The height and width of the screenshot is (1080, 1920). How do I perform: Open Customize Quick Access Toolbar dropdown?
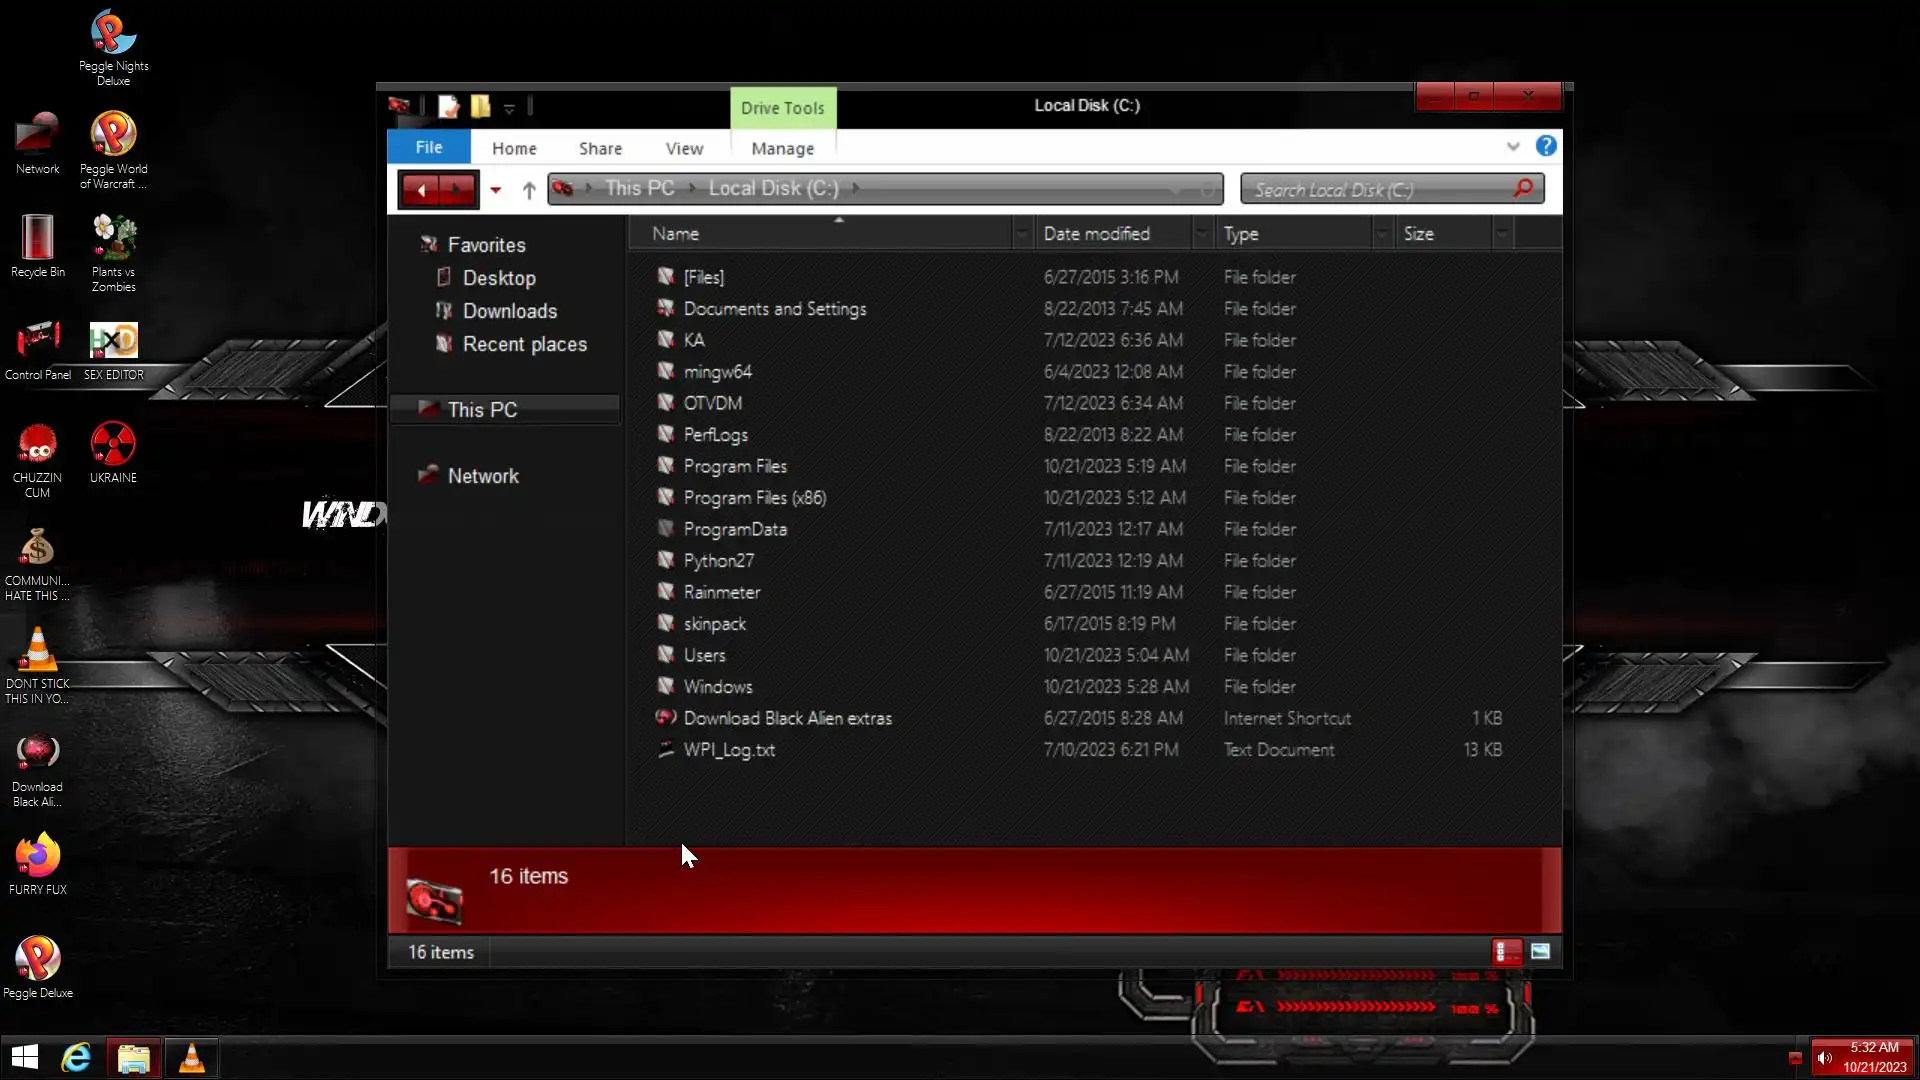click(x=509, y=108)
